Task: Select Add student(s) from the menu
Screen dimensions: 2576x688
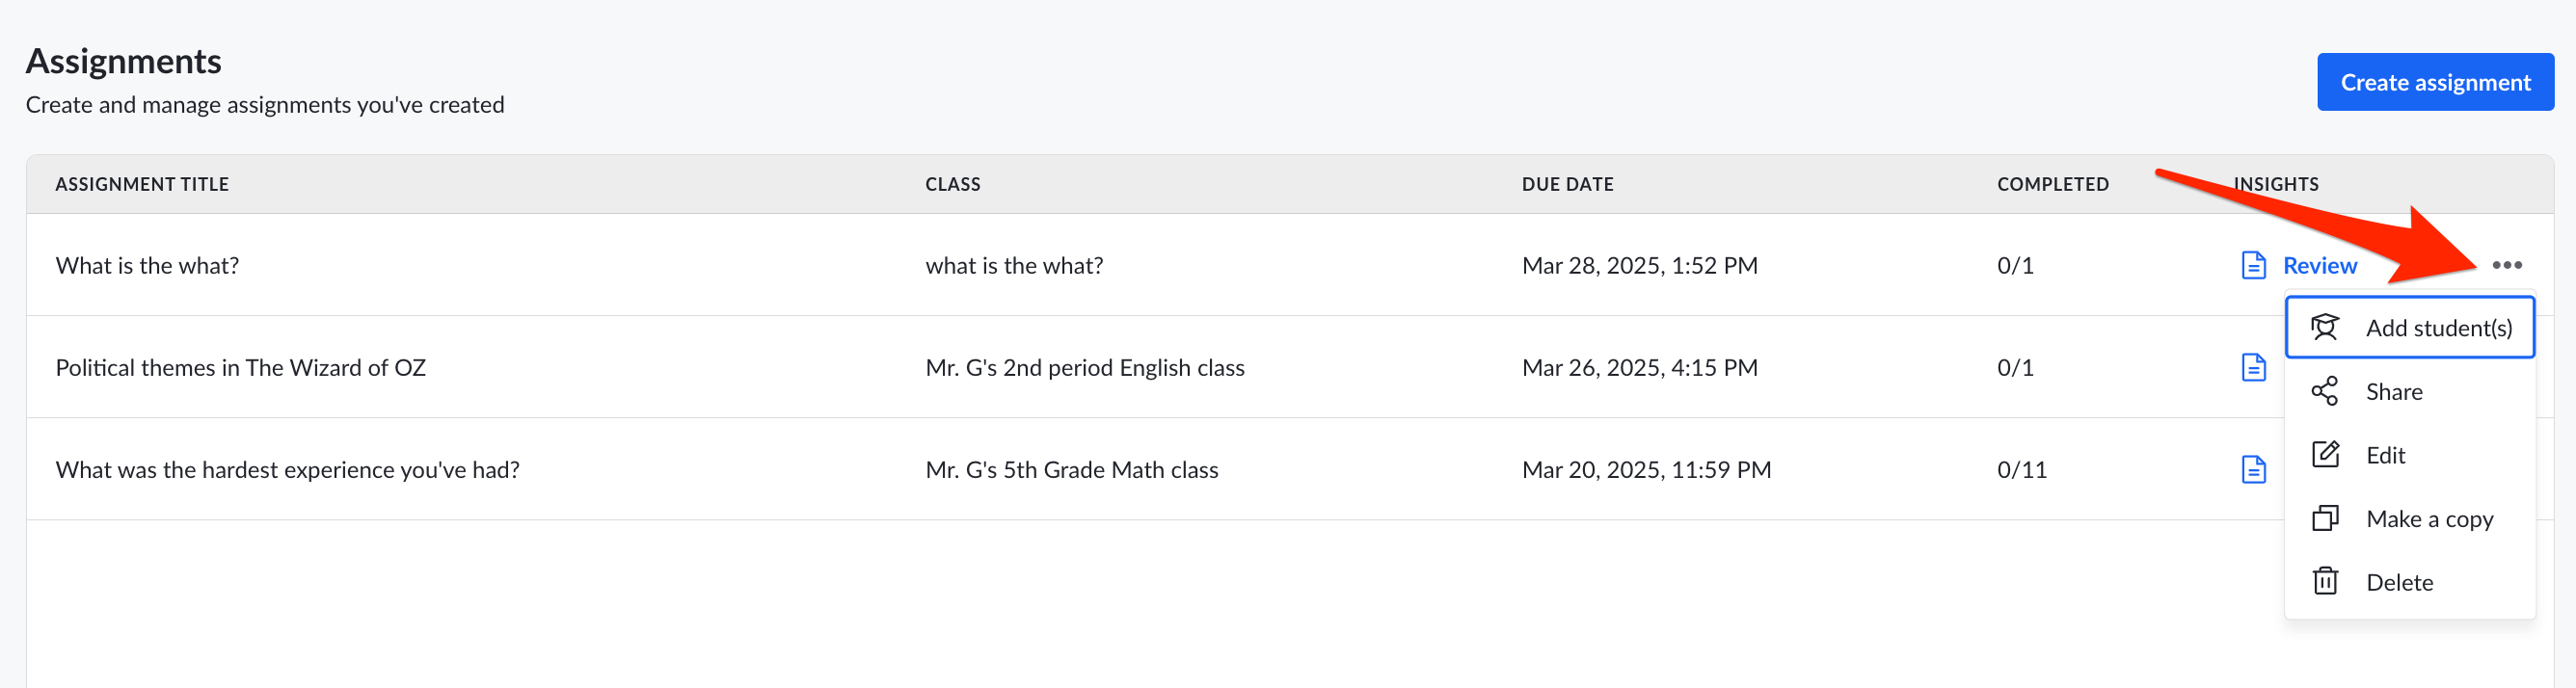Action: (2409, 327)
